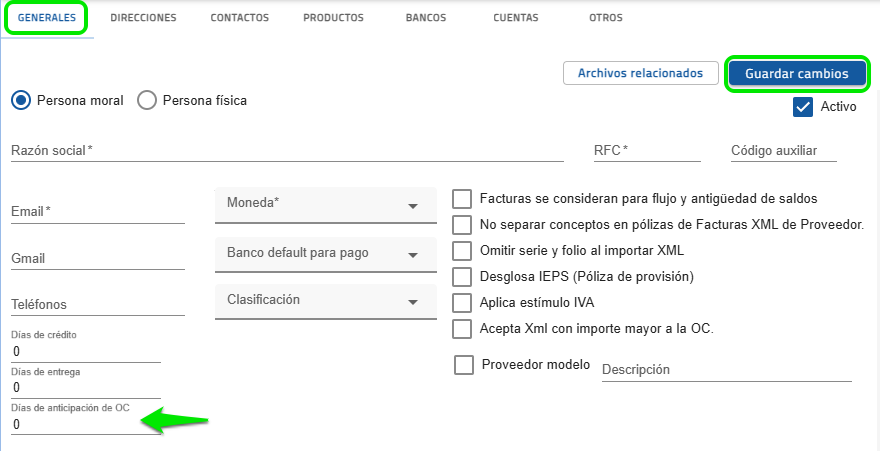Enable the Proveedor modelo checkbox
The image size is (880, 451).
(x=464, y=365)
